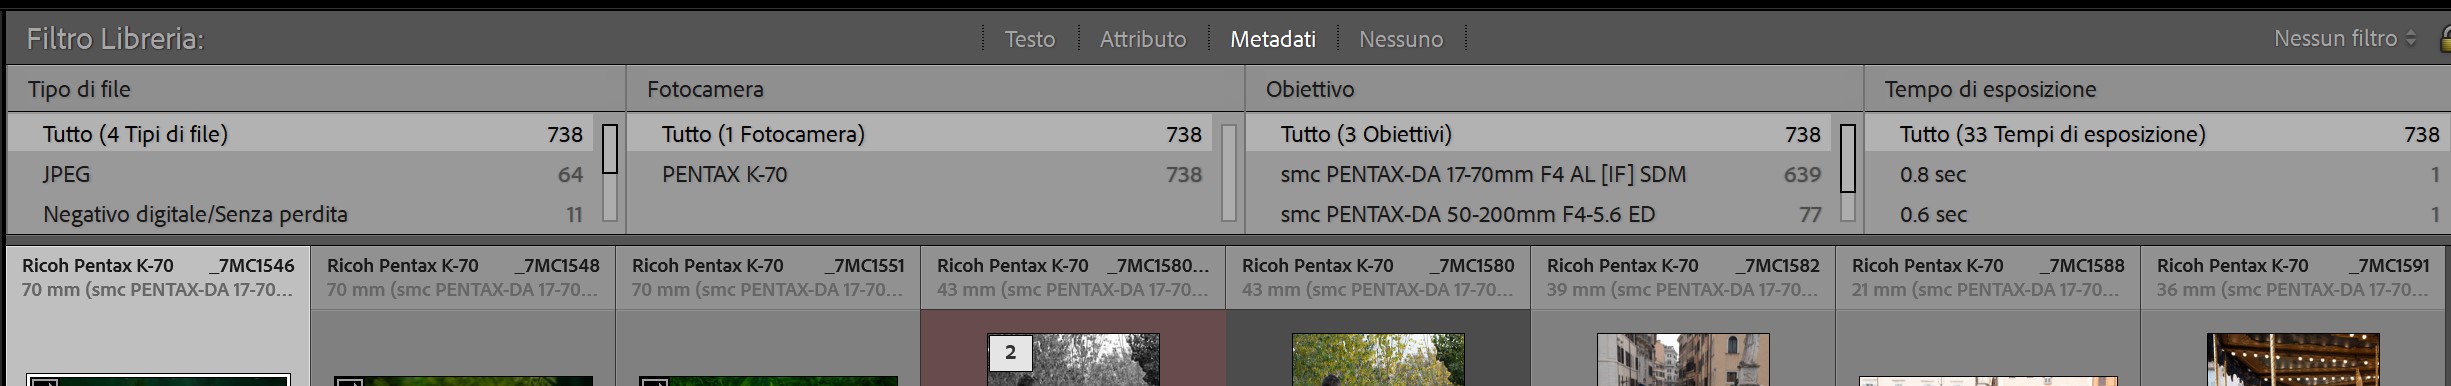Viewport: 2451px width, 386px height.
Task: Select the Nessuno filter option
Action: click(x=1400, y=39)
